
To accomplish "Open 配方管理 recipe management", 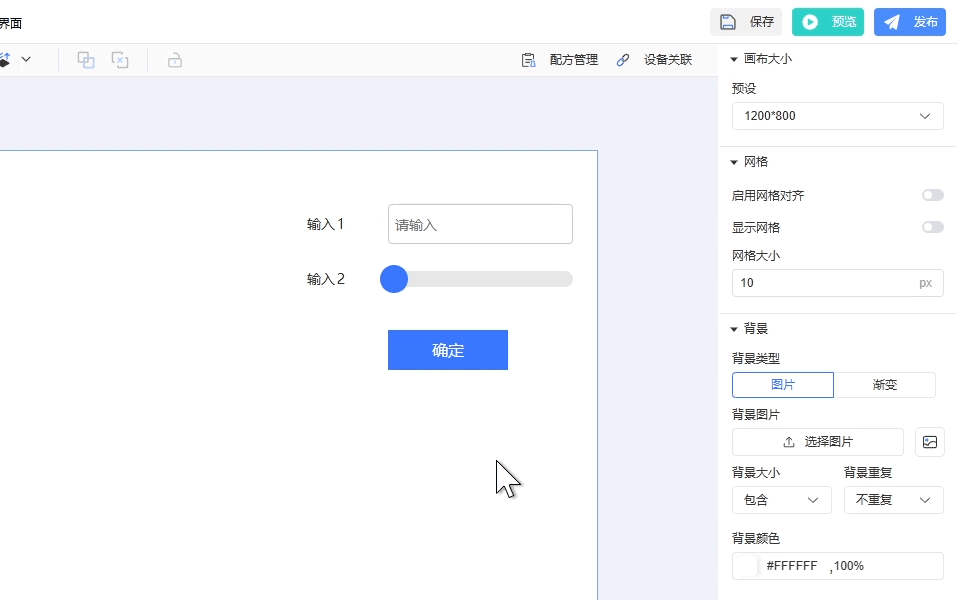I will (560, 60).
